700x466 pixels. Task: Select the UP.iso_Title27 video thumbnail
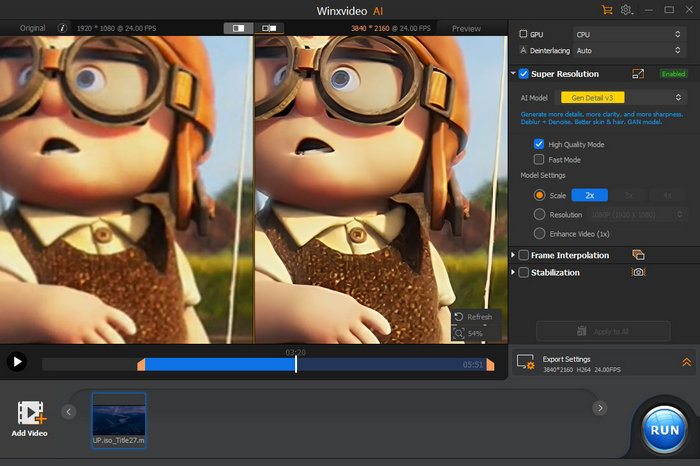(119, 420)
